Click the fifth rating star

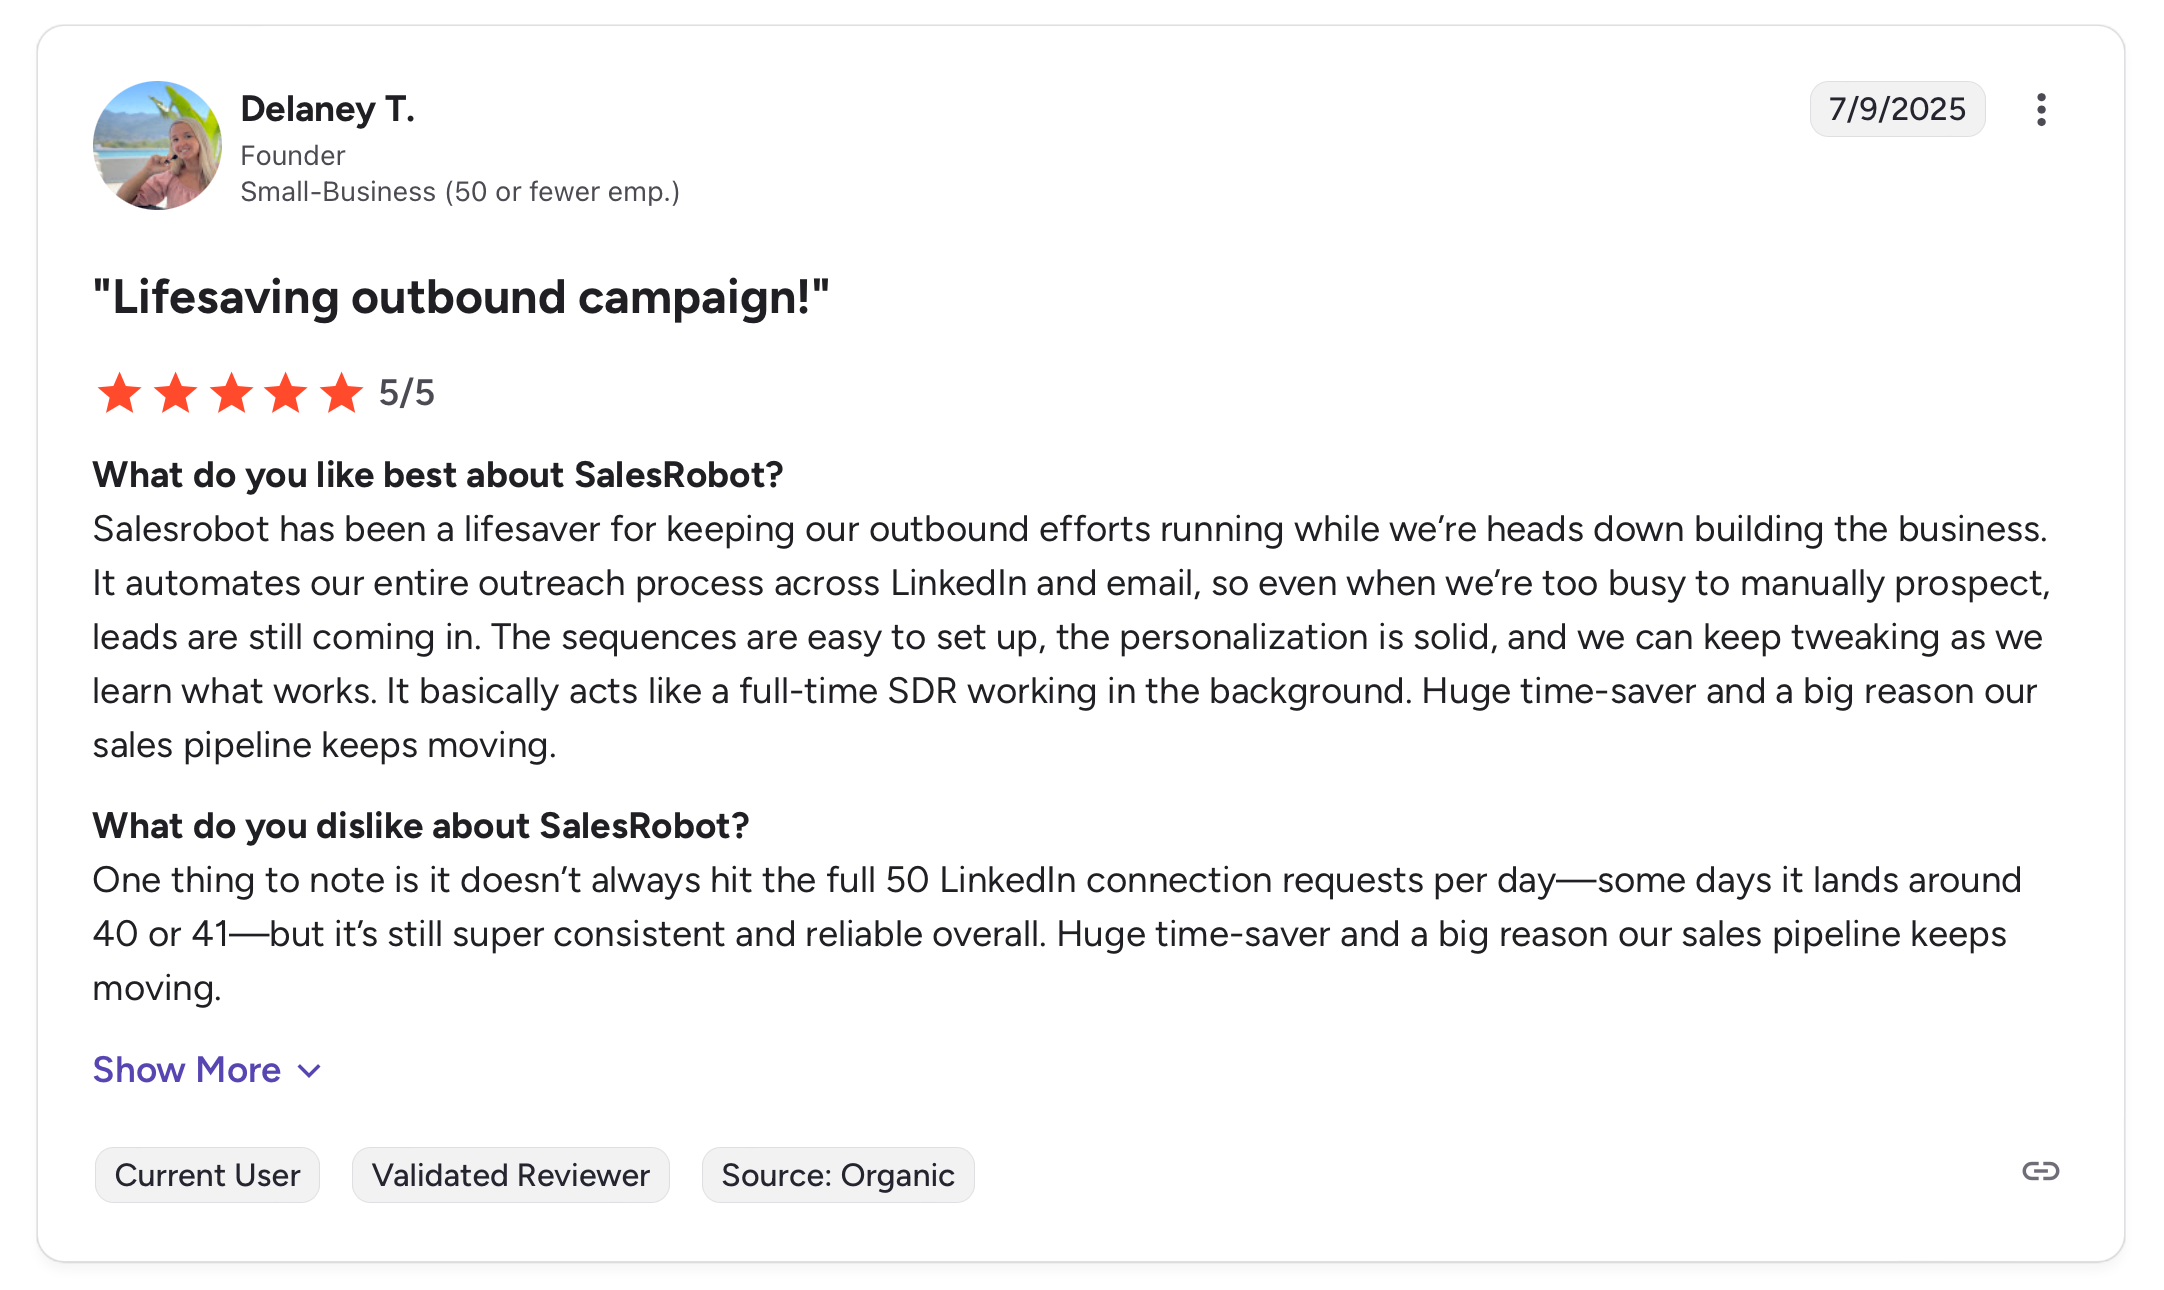(x=341, y=393)
